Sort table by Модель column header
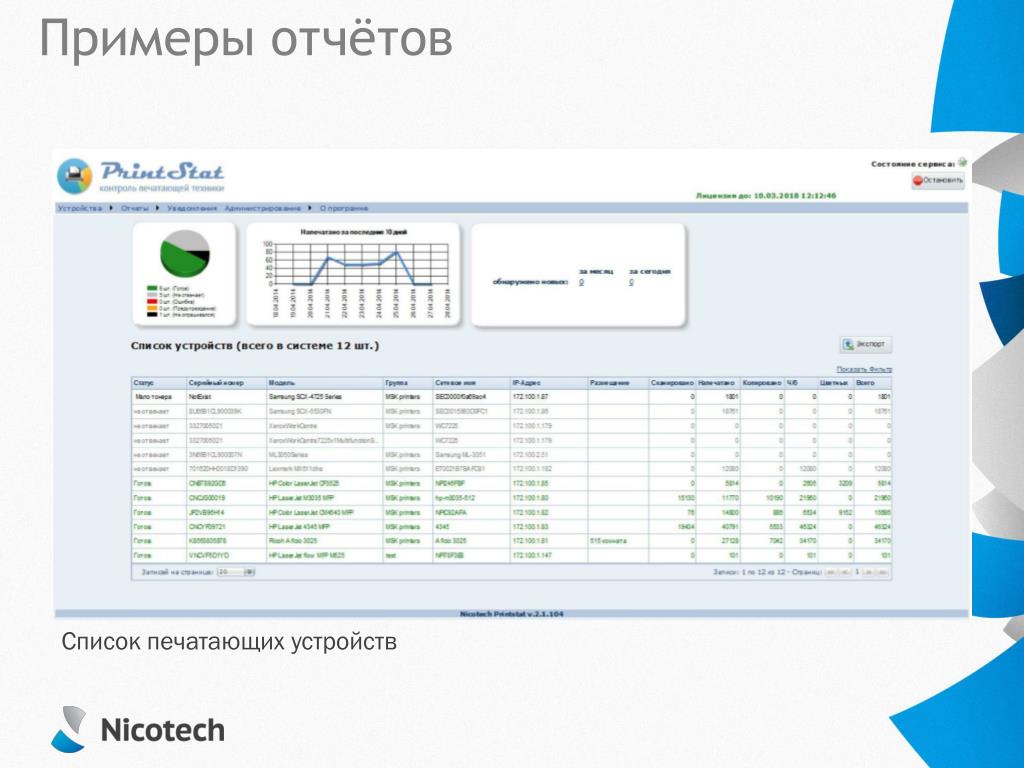The height and width of the screenshot is (768, 1024). point(325,383)
